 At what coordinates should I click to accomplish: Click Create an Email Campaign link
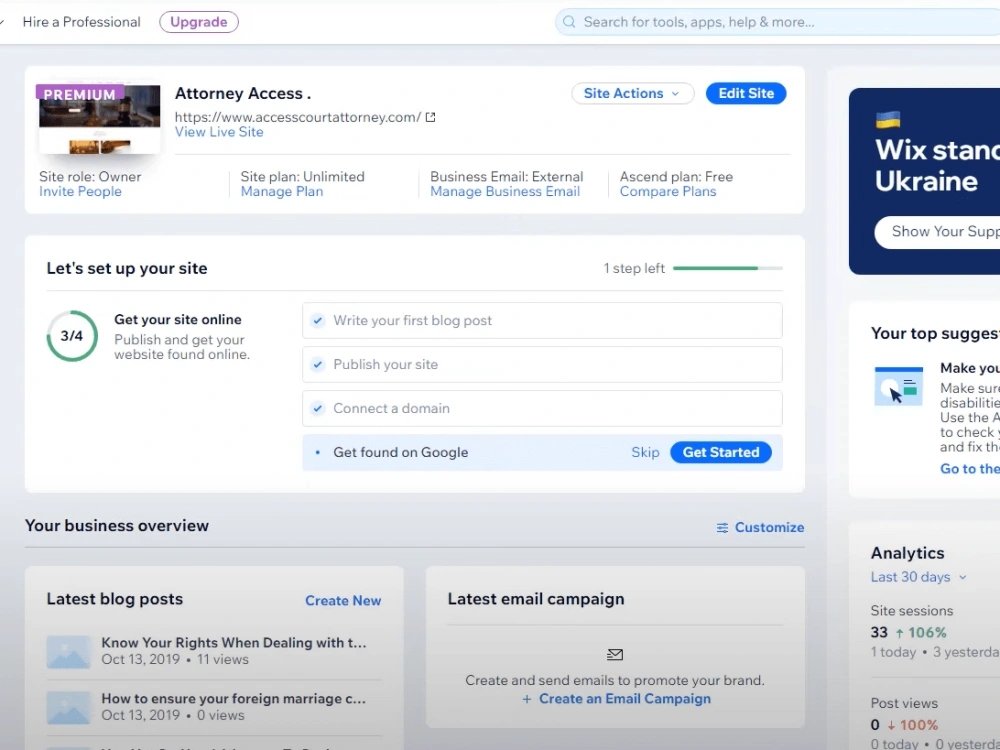click(625, 699)
